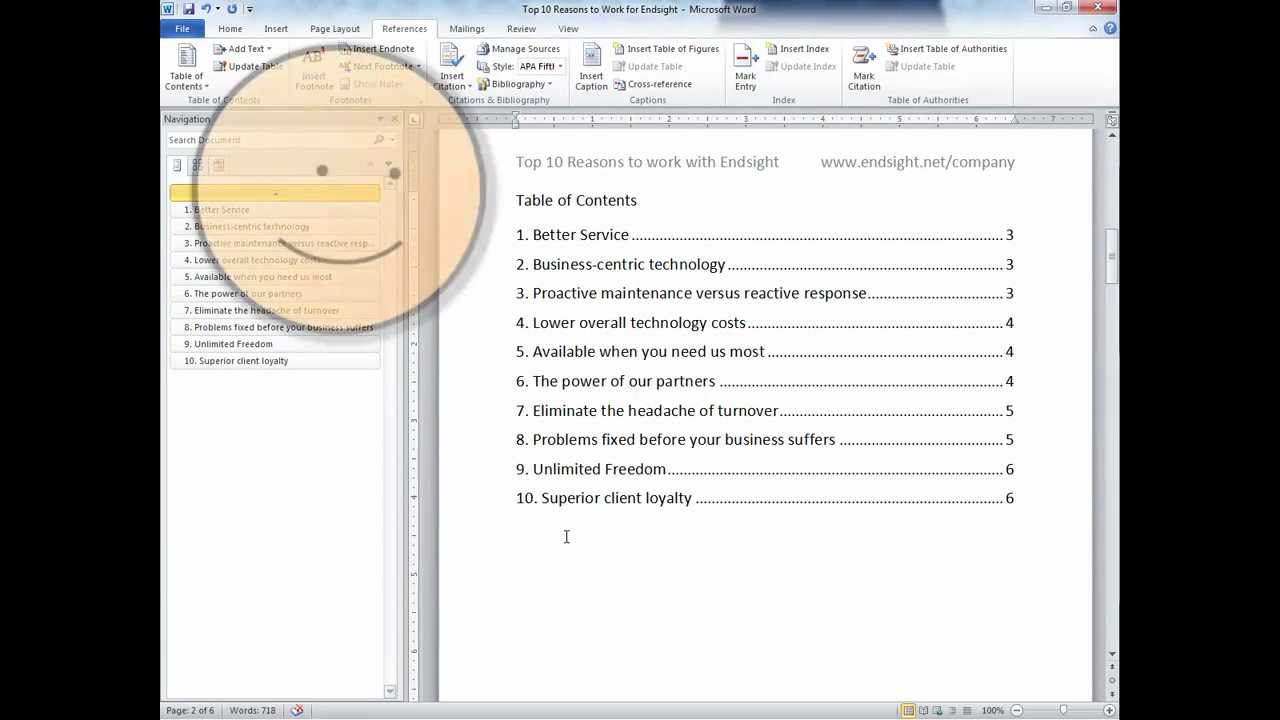Click the Search Document input field
The width and height of the screenshot is (1280, 720).
point(269,140)
